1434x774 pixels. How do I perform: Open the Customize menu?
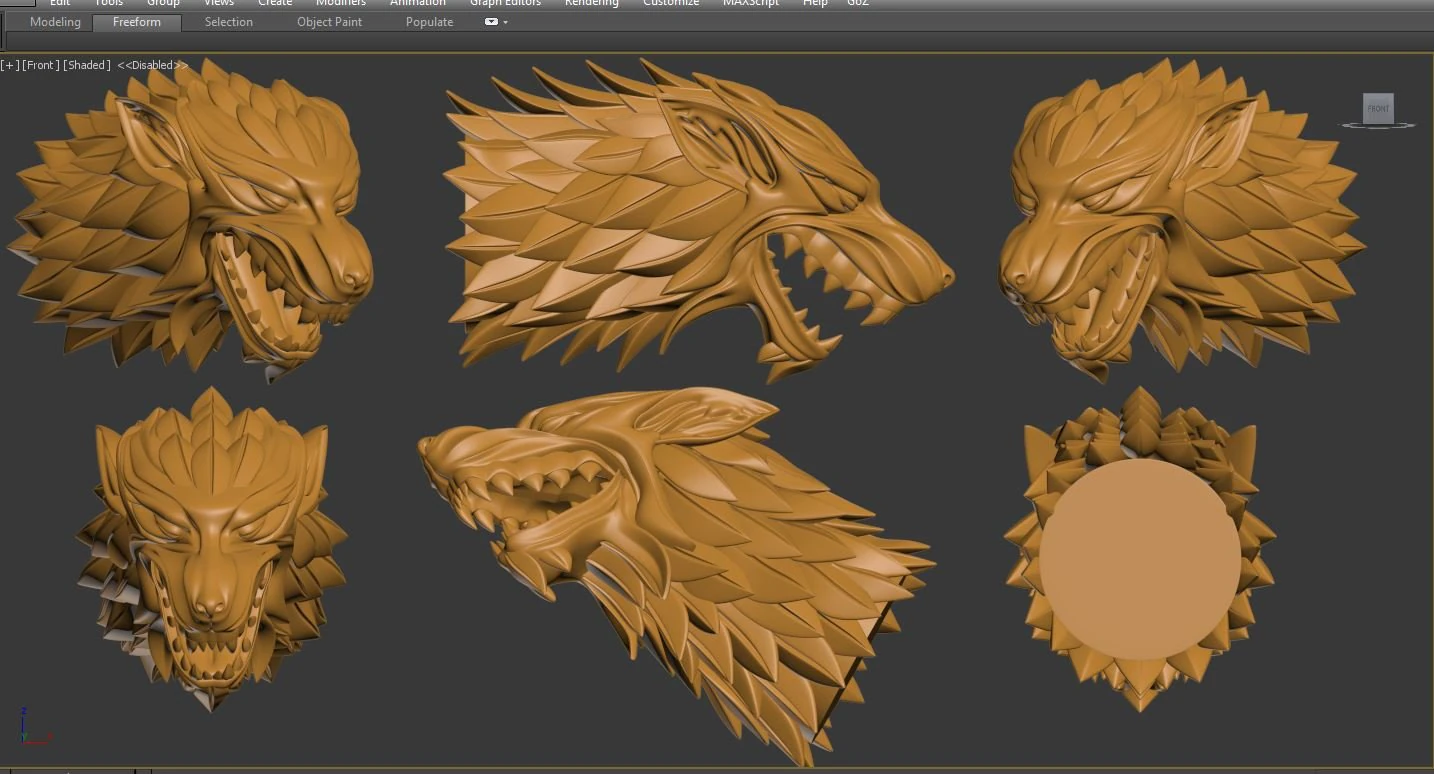point(670,3)
